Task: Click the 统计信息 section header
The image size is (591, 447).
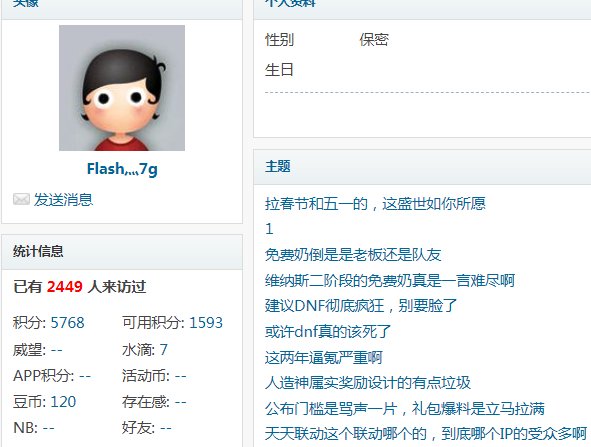Action: click(x=38, y=251)
